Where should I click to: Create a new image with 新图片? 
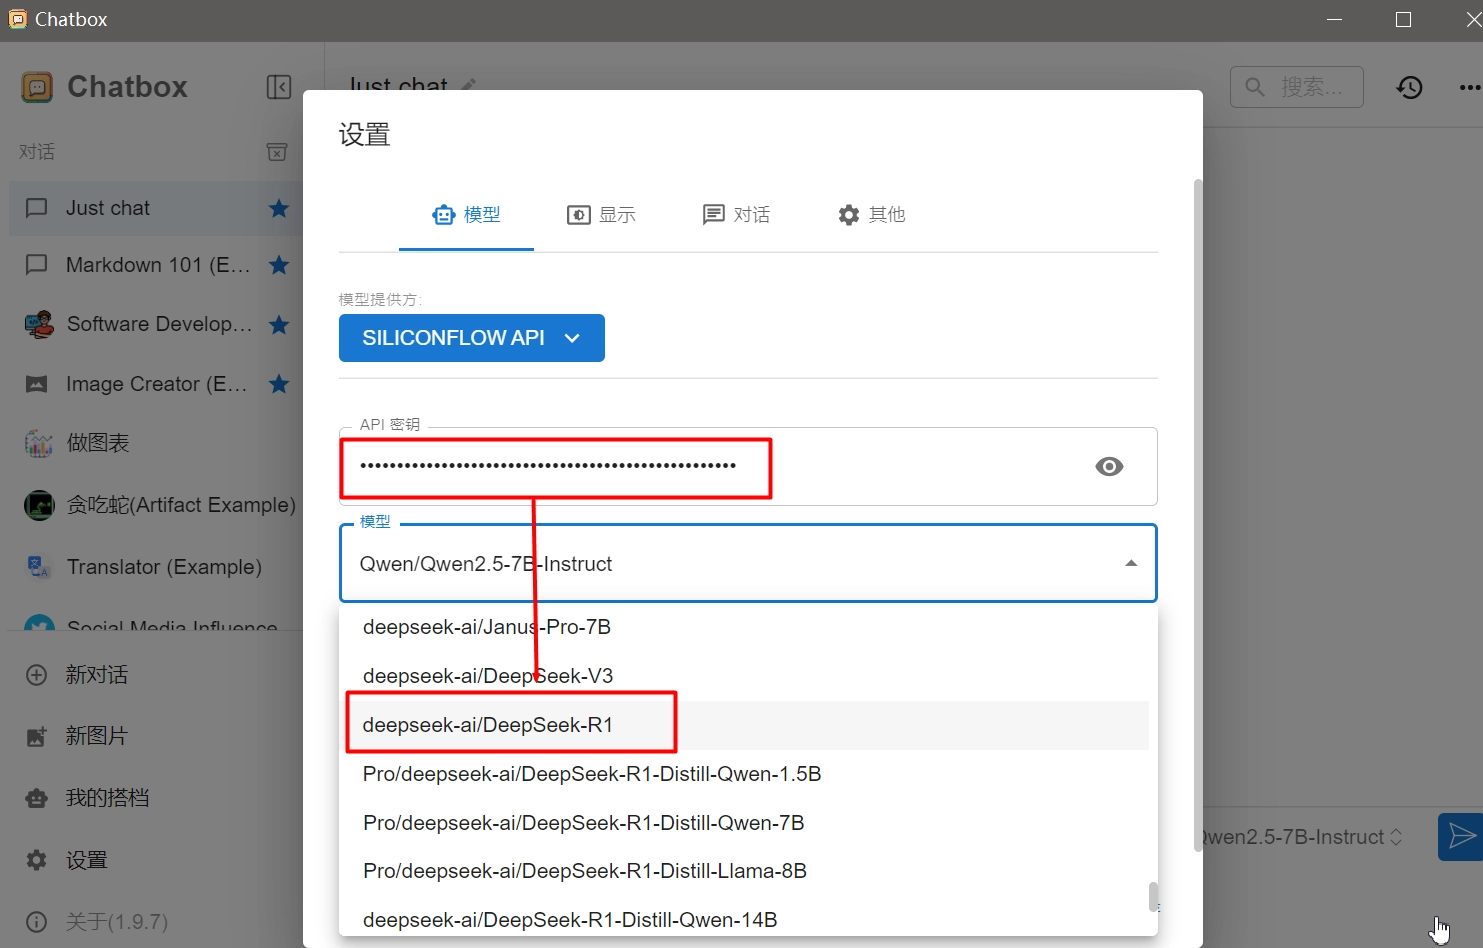pyautogui.click(x=155, y=736)
